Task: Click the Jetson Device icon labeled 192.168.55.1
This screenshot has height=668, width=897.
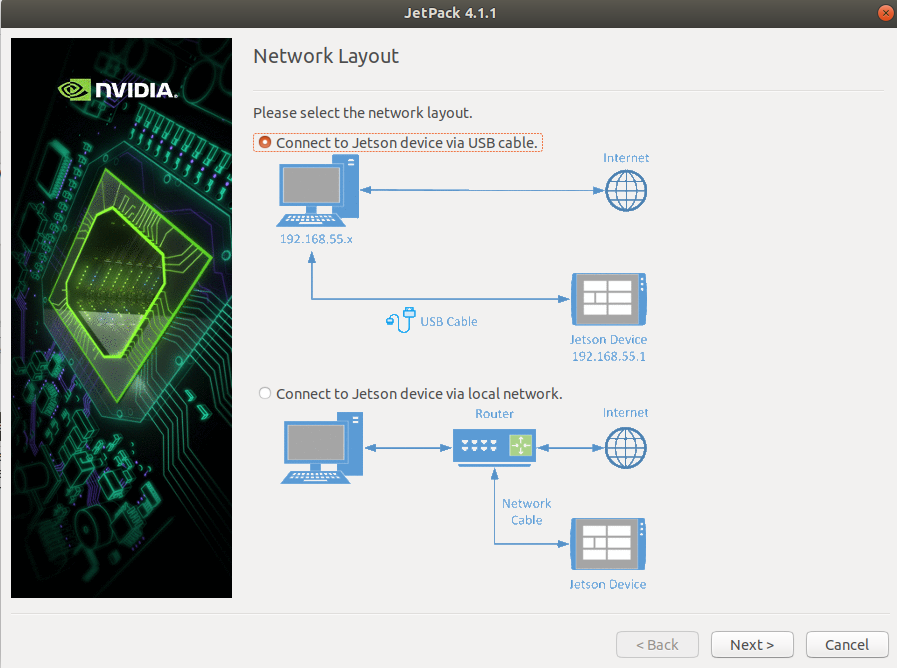Action: click(x=609, y=299)
